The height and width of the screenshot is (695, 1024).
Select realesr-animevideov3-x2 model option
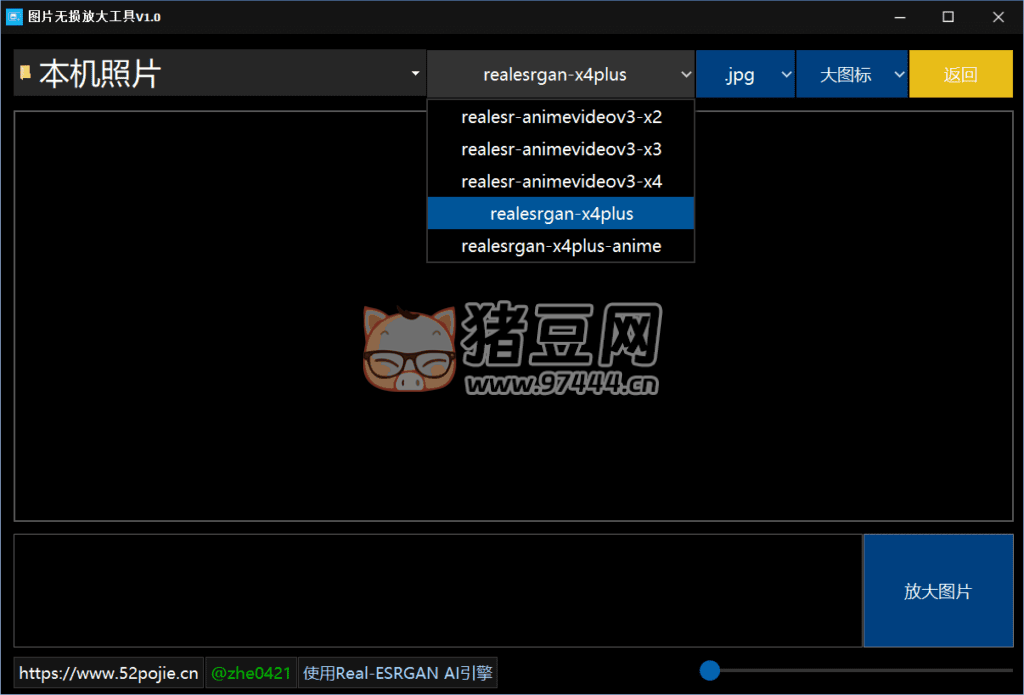[x=561, y=117]
